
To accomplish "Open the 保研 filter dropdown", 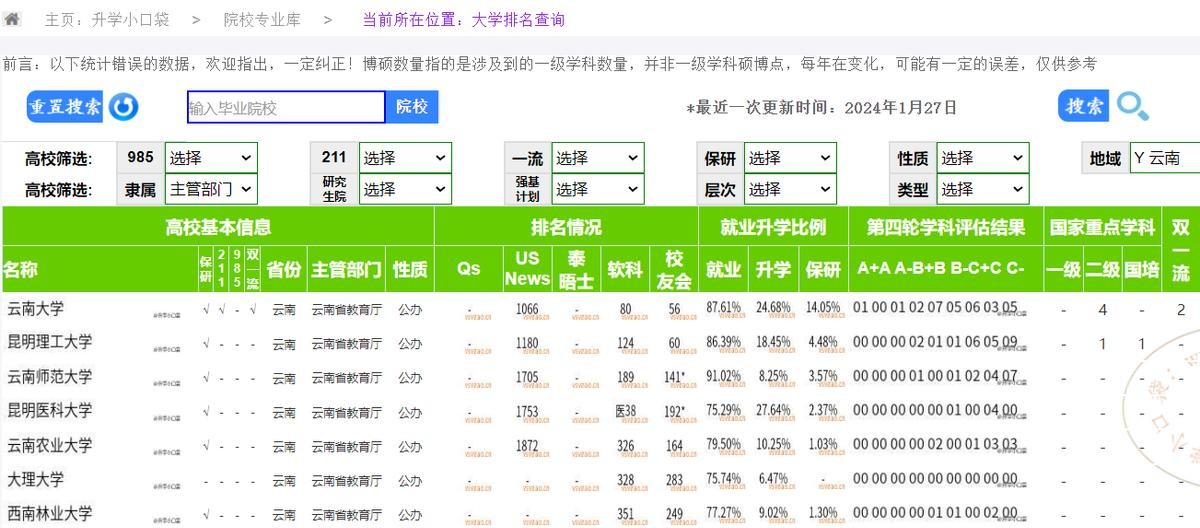I will pyautogui.click(x=789, y=158).
